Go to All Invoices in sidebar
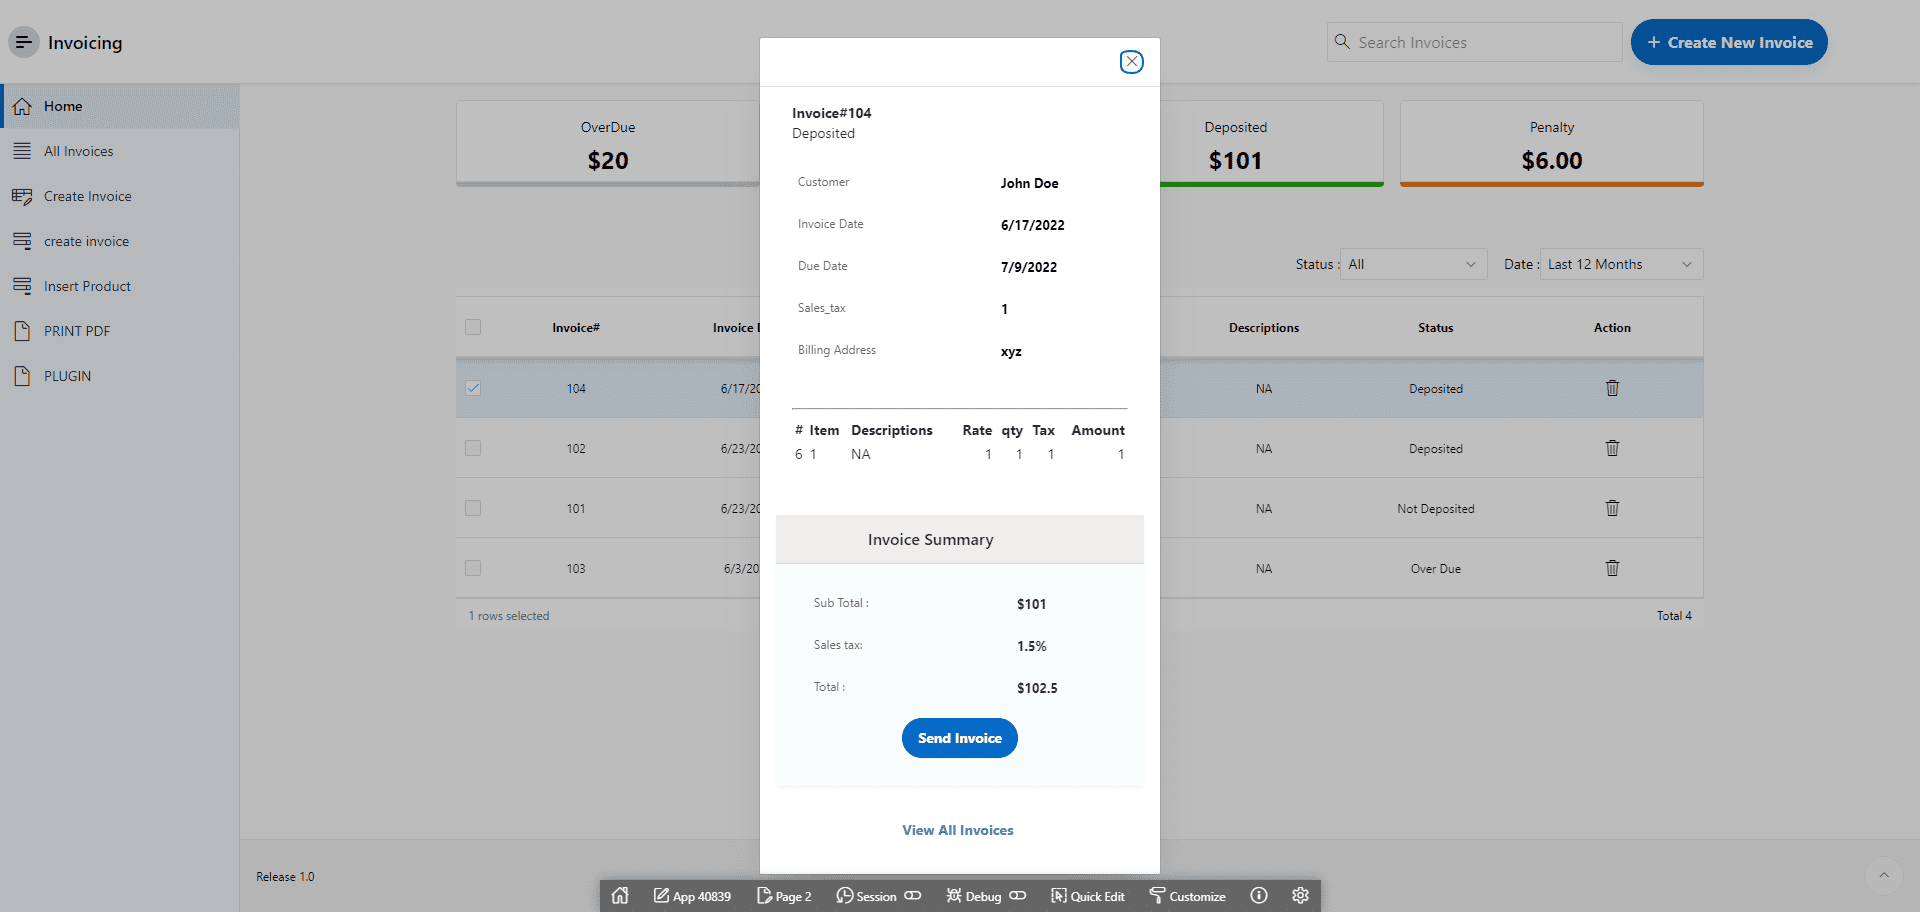 [78, 151]
